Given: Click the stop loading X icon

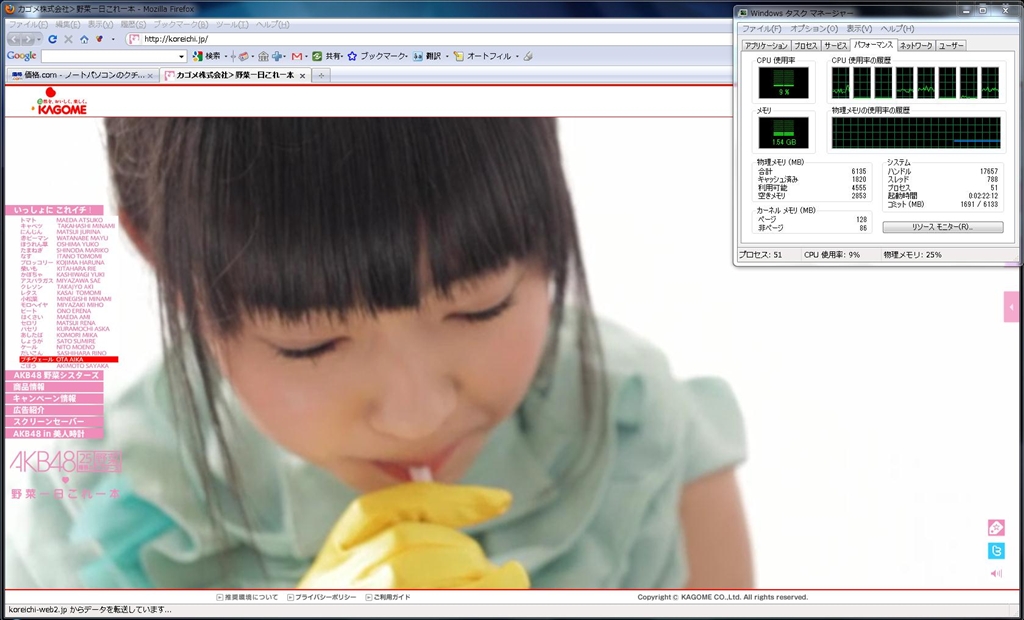Looking at the screenshot, I should coord(68,39).
